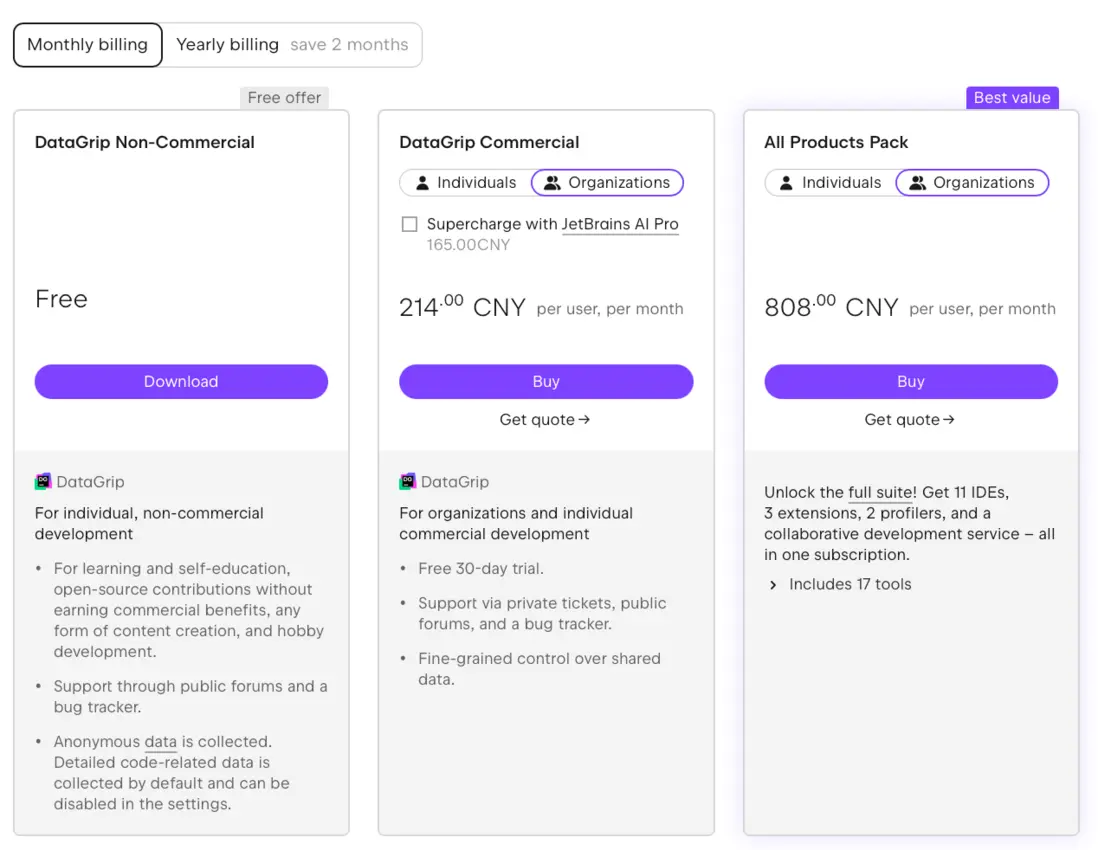Open the JetBrains AI Pro link
This screenshot has height=850, width=1098.
click(620, 224)
